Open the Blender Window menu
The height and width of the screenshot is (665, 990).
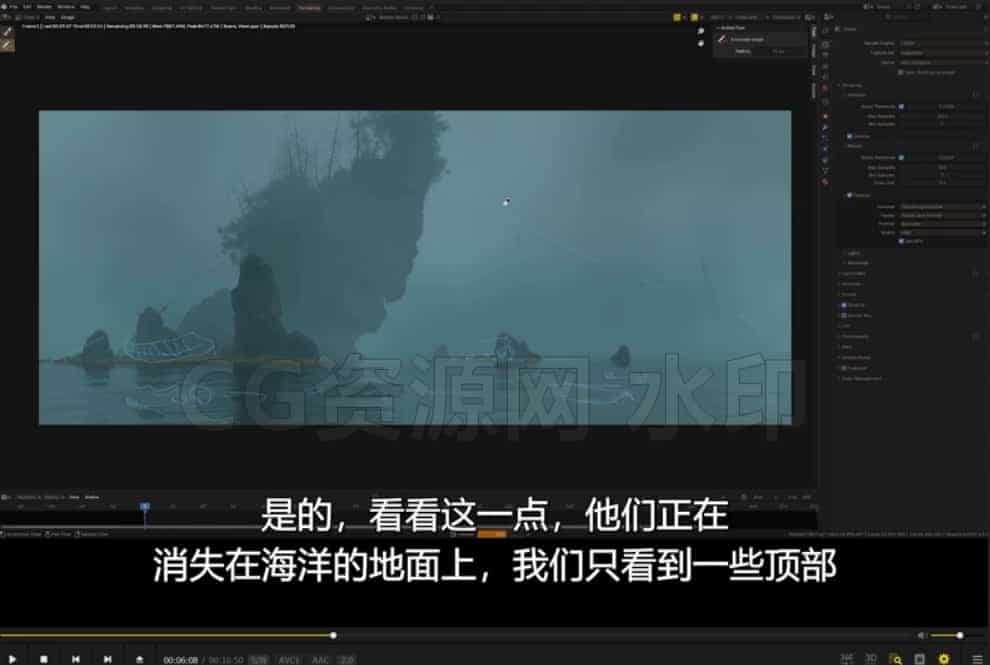click(x=66, y=7)
